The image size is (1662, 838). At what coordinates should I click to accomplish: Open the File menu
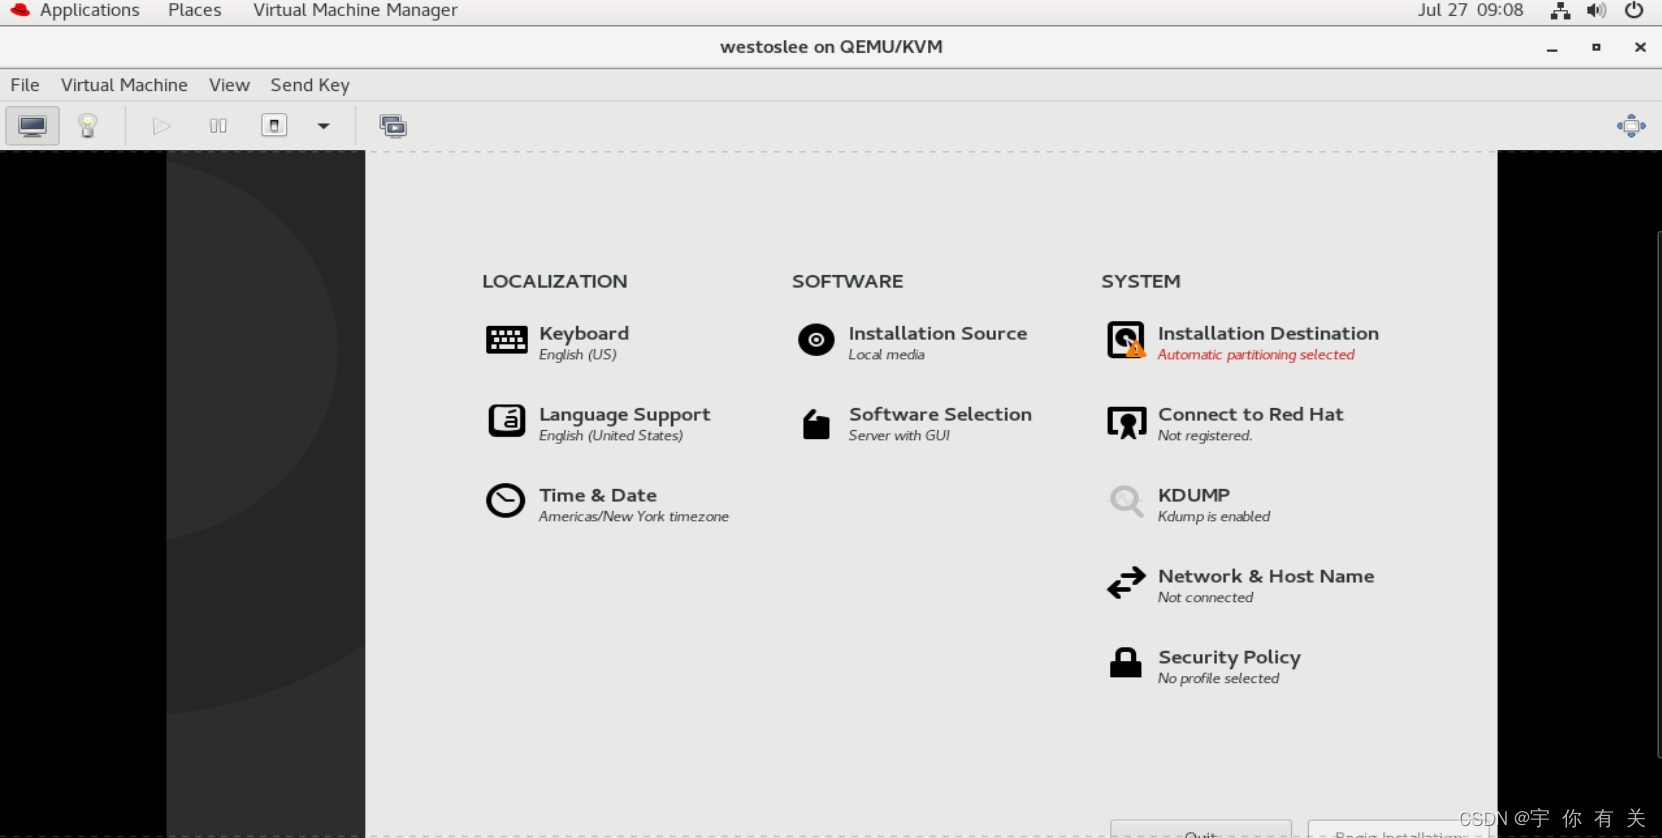(x=25, y=85)
